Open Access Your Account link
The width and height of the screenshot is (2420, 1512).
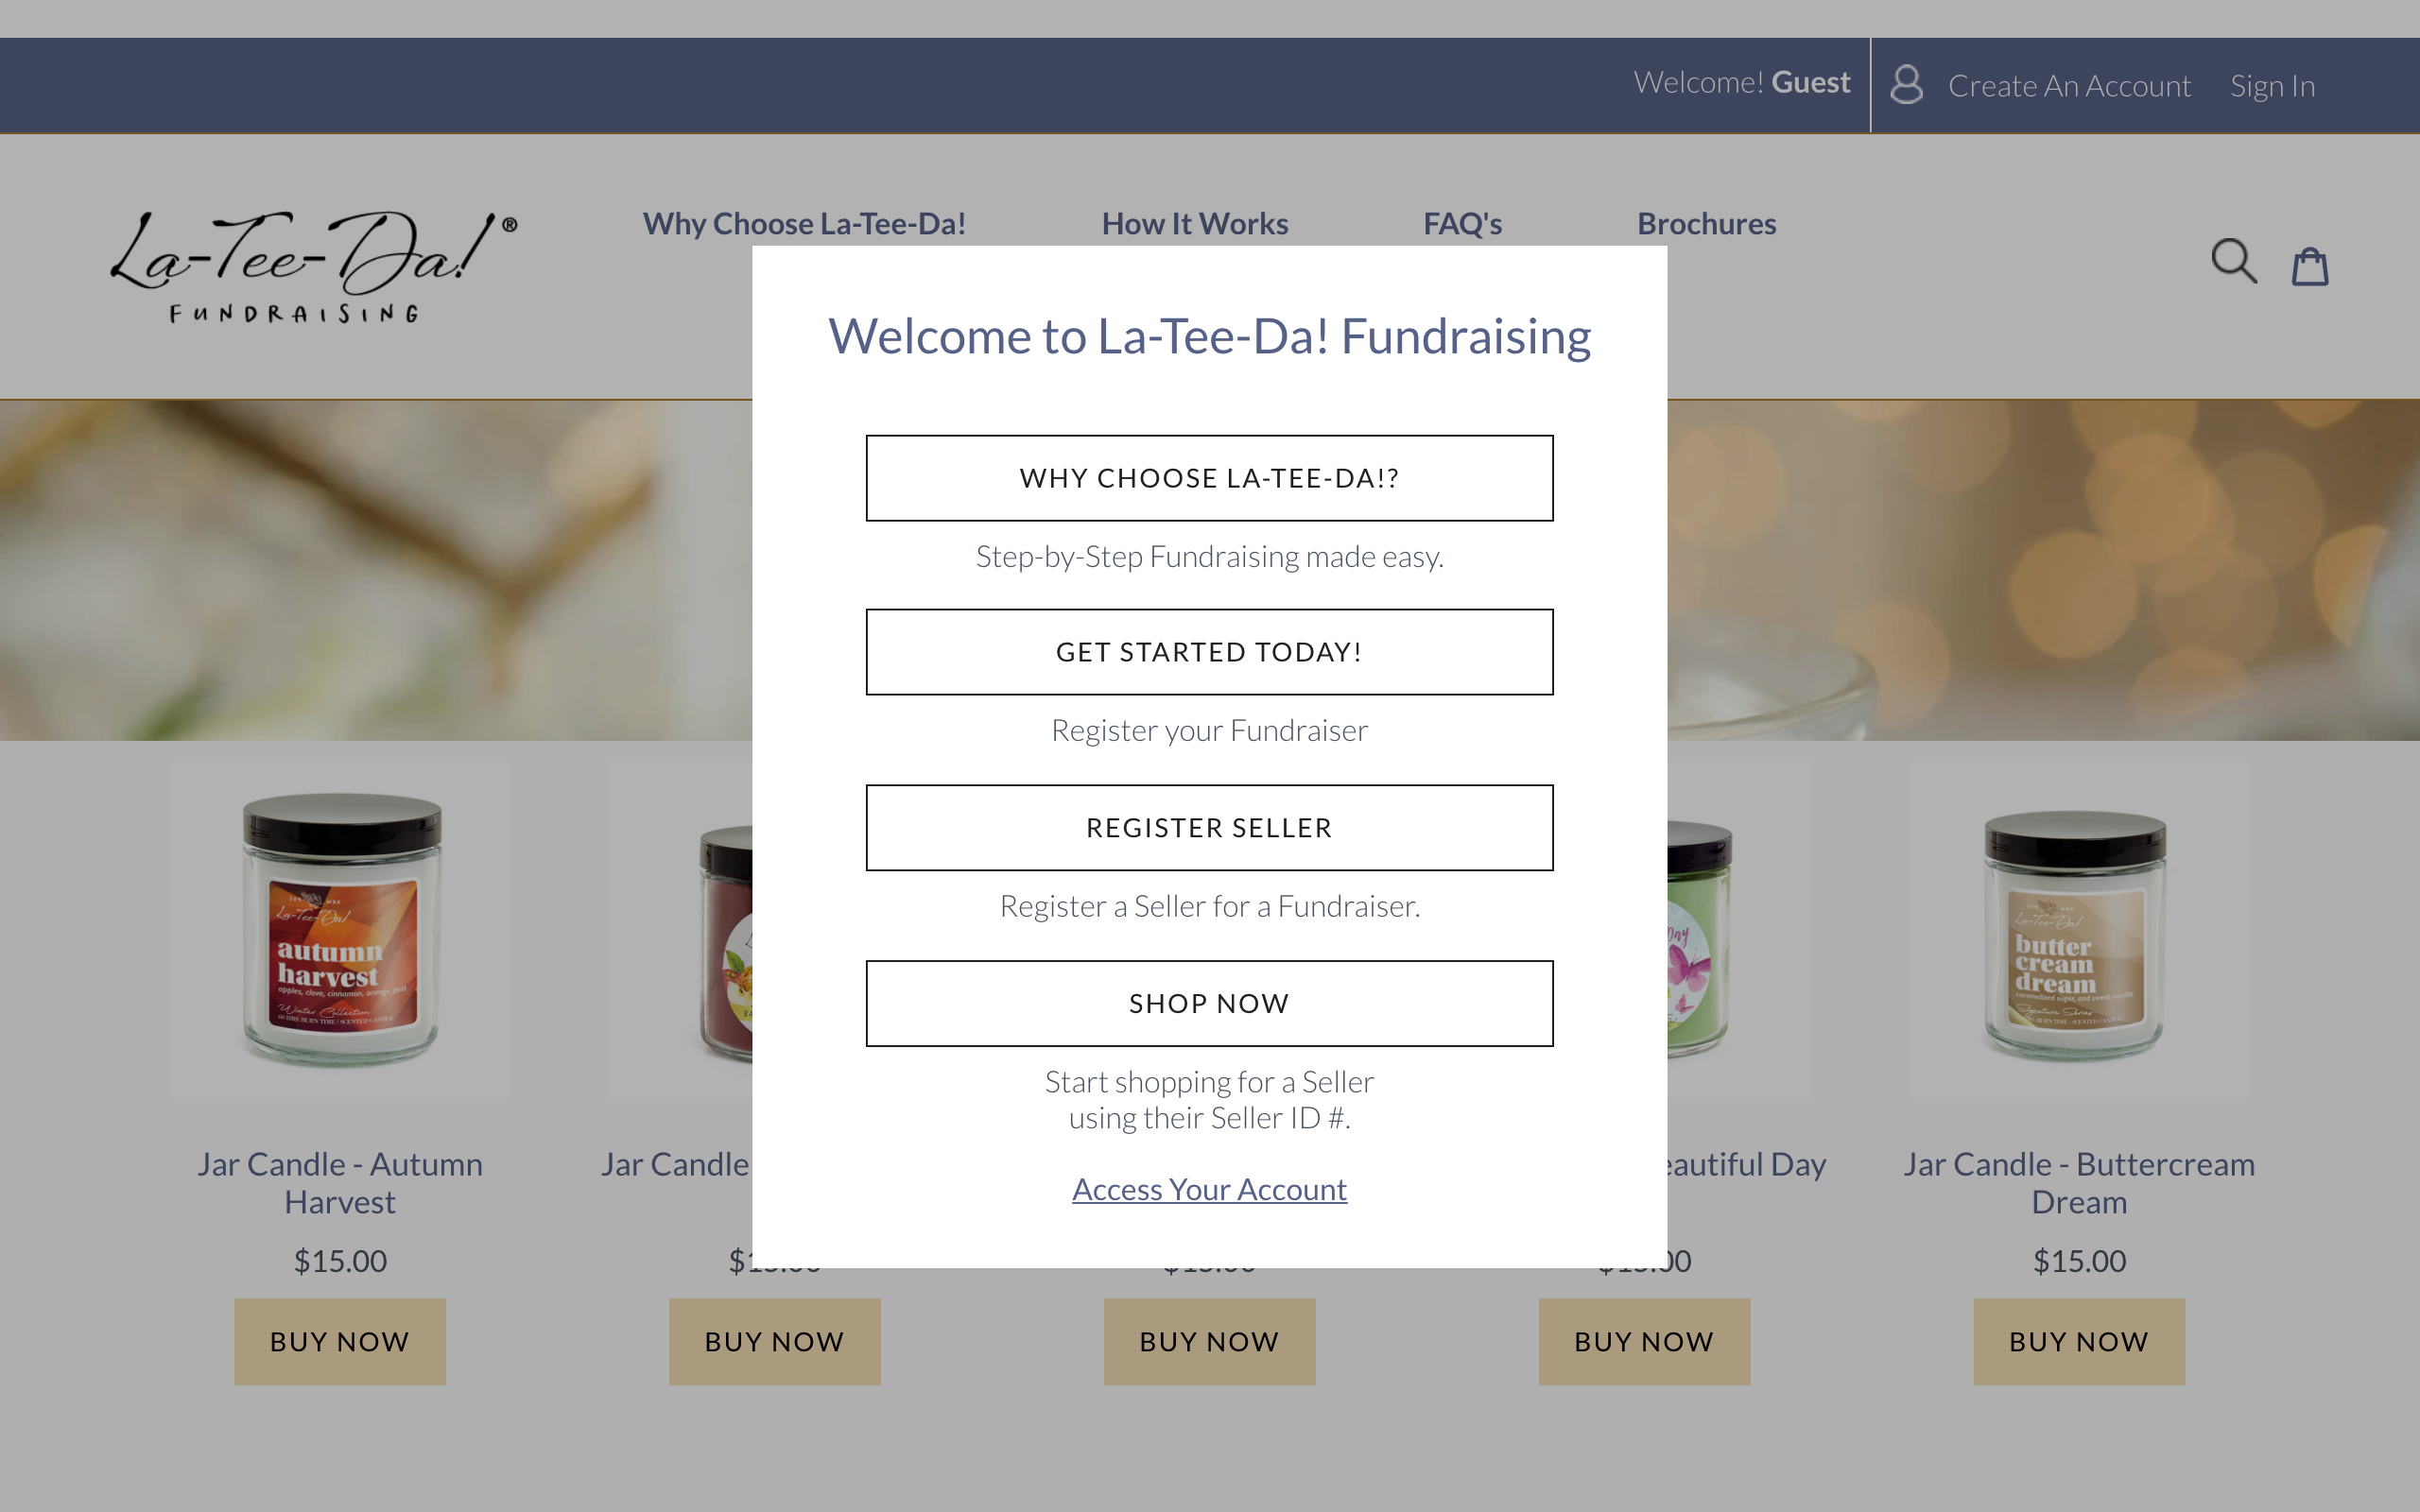[1209, 1189]
